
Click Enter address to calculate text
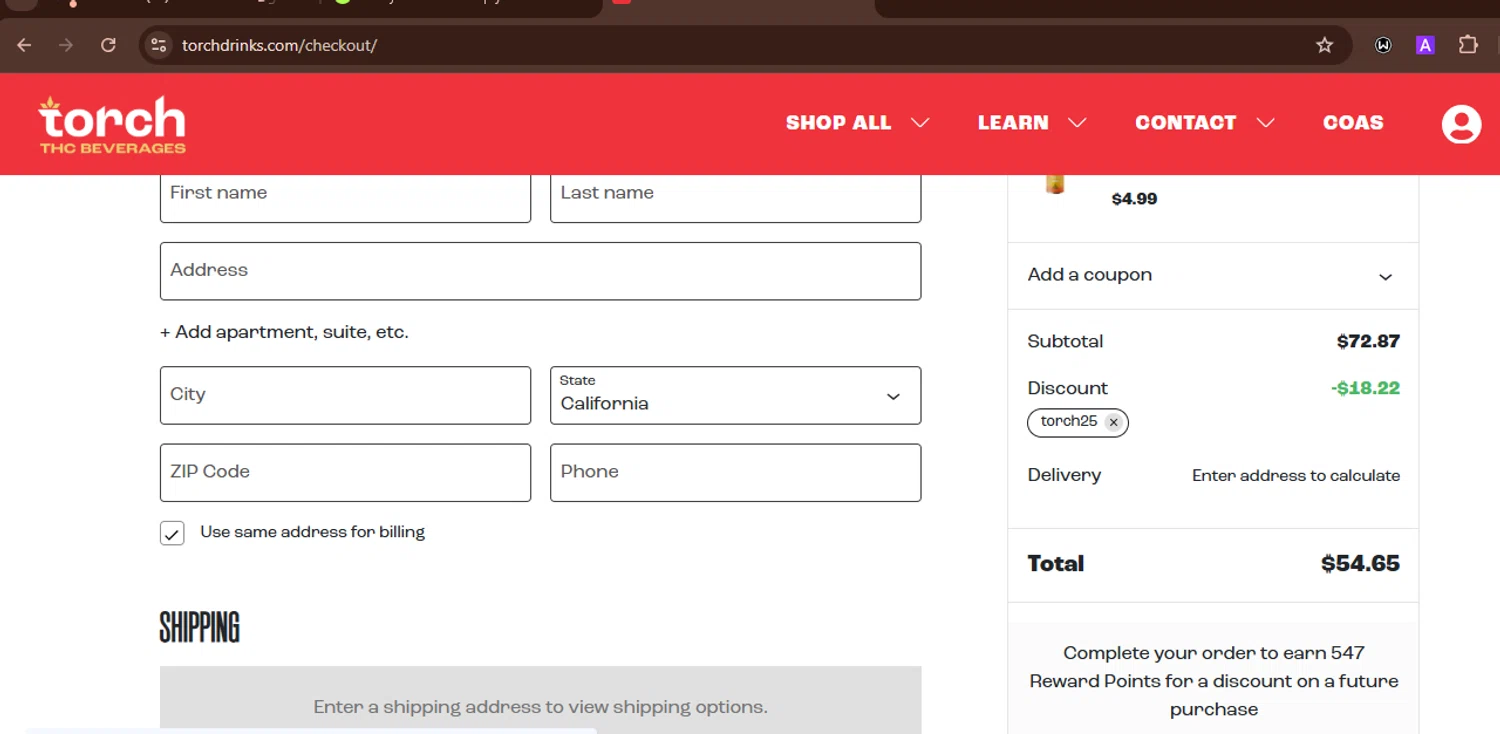click(x=1296, y=476)
